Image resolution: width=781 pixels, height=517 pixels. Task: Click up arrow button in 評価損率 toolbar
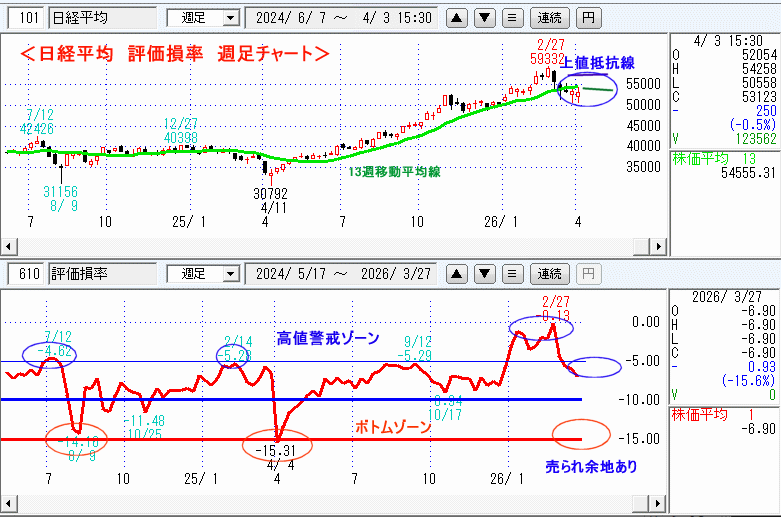[x=456, y=274]
